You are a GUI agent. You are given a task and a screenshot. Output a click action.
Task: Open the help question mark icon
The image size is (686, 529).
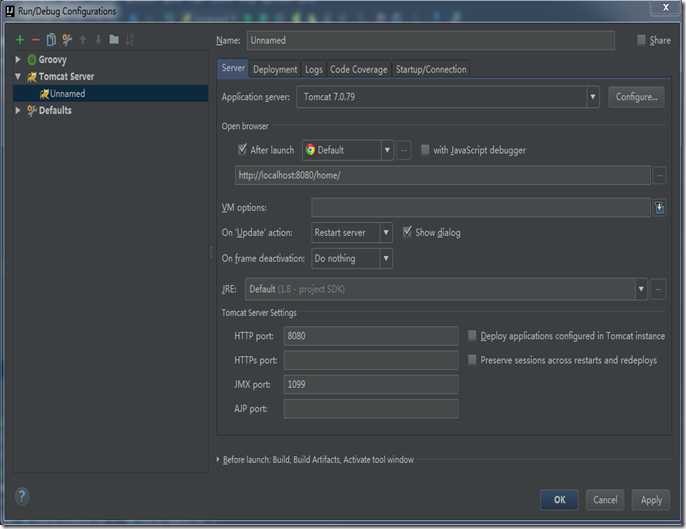coord(22,497)
